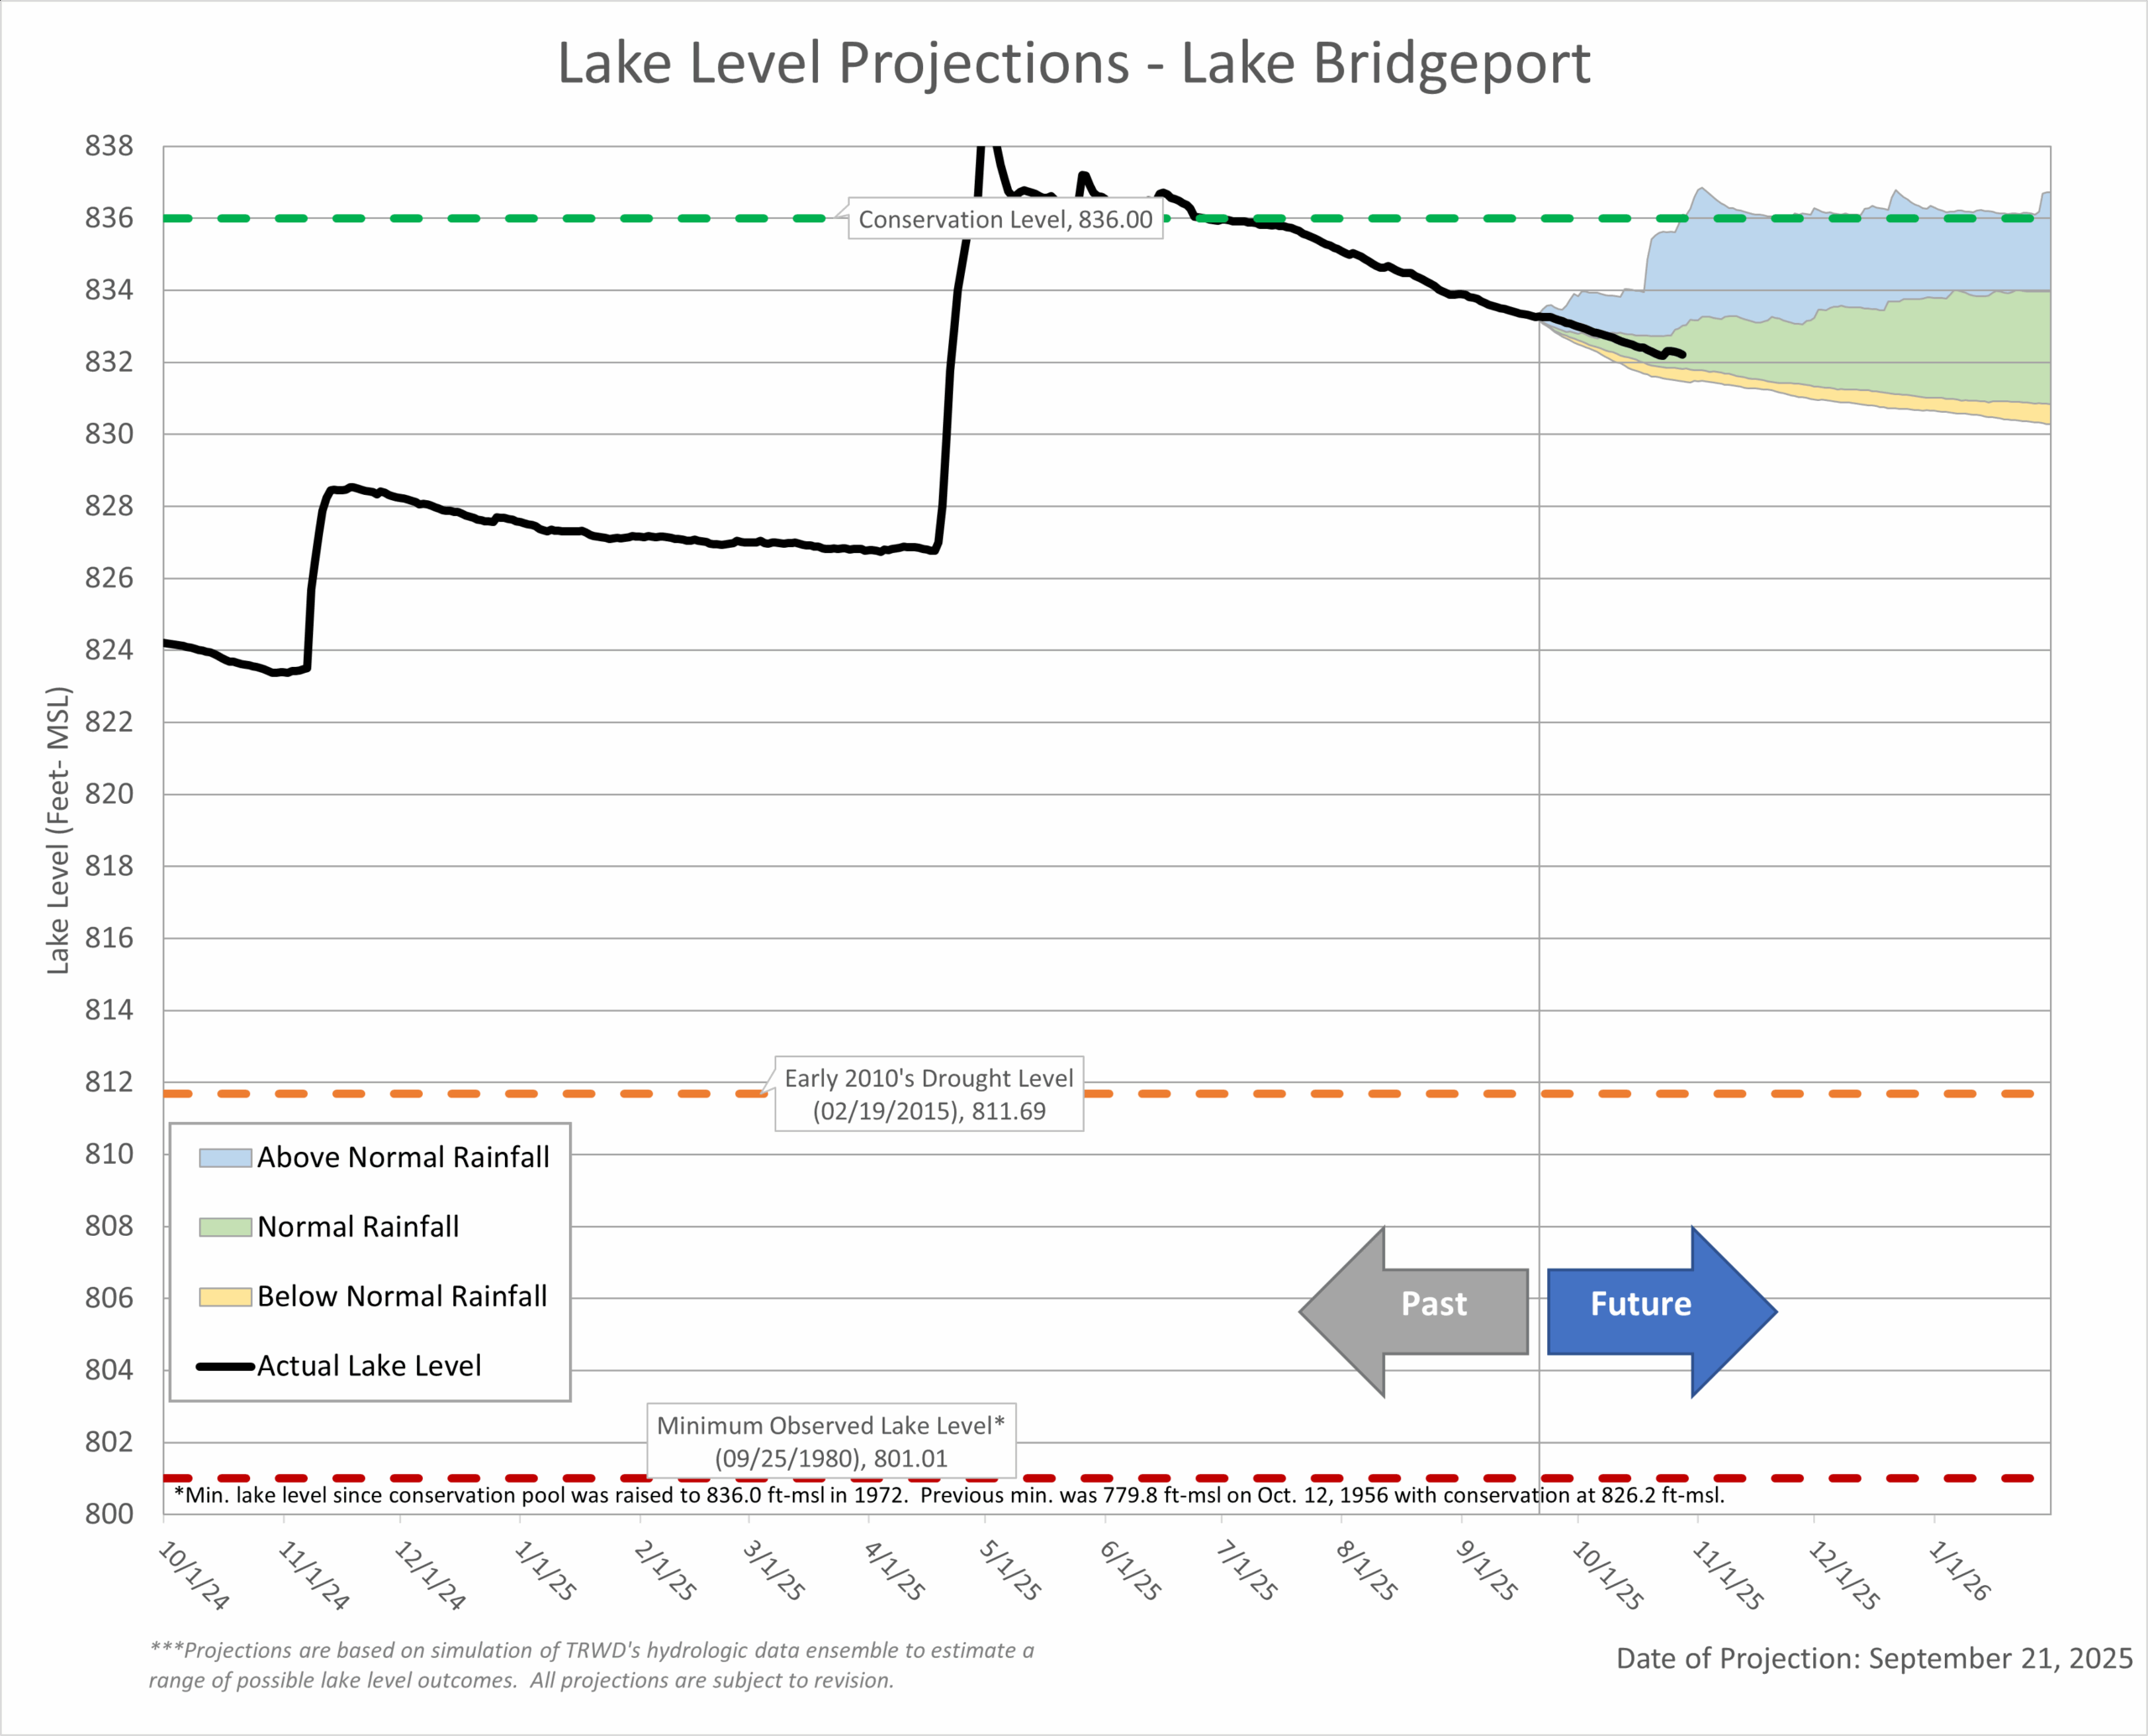The width and height of the screenshot is (2148, 1736).
Task: Click the Below Normal Rainfall yellow swatch
Action: [225, 1297]
